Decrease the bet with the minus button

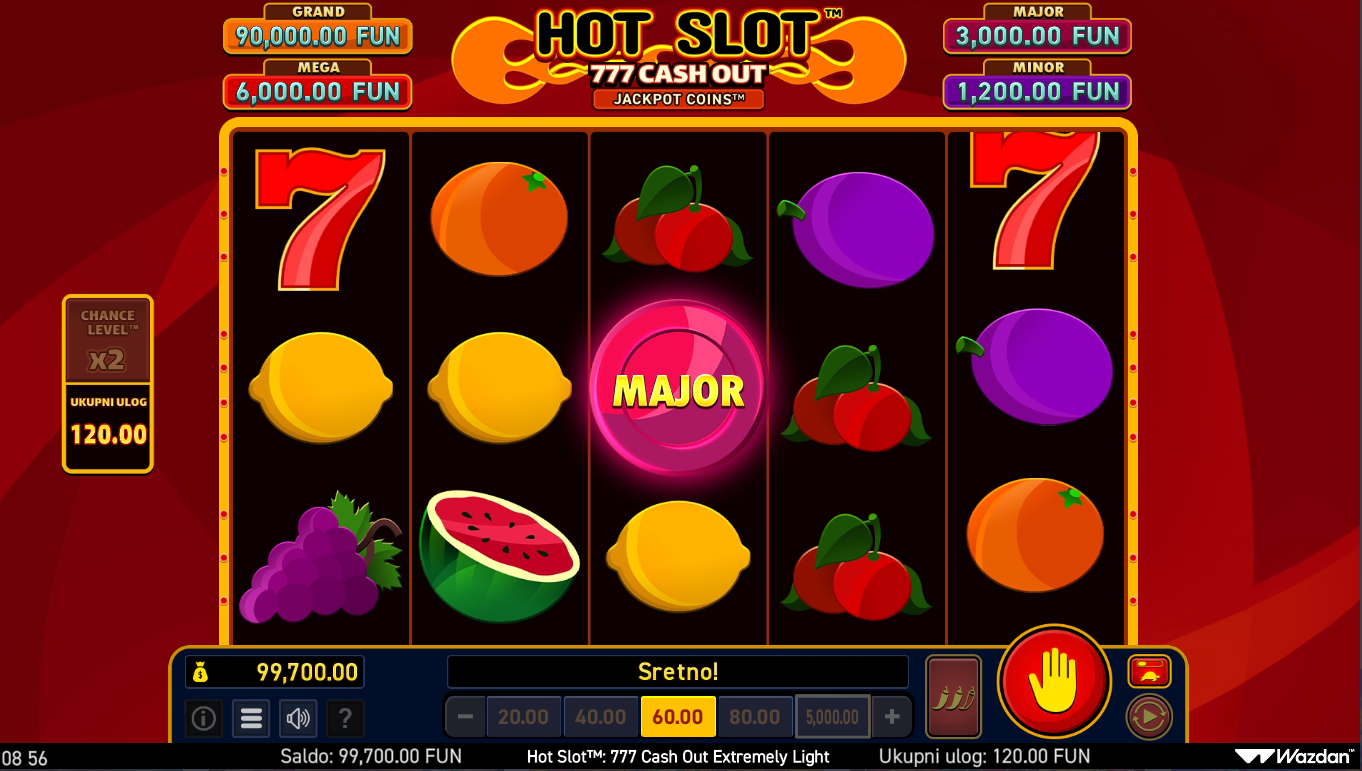[x=465, y=717]
